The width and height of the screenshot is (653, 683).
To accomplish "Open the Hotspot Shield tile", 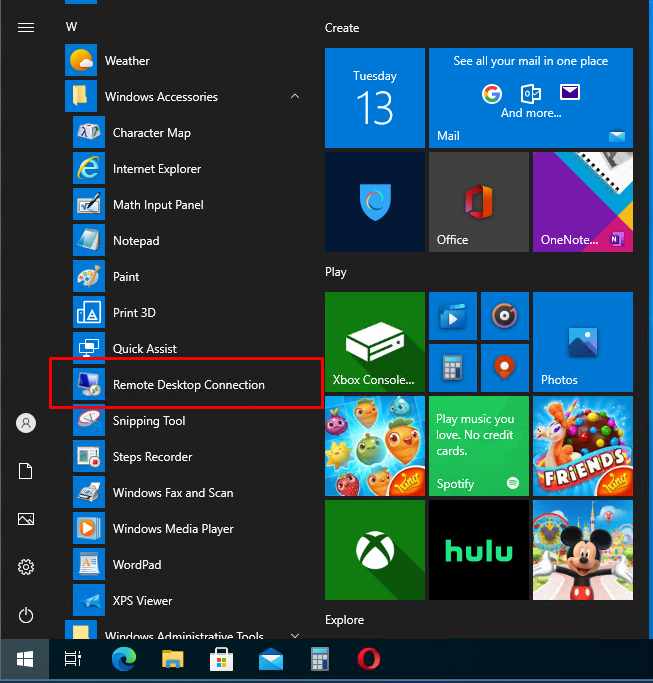I will point(375,202).
